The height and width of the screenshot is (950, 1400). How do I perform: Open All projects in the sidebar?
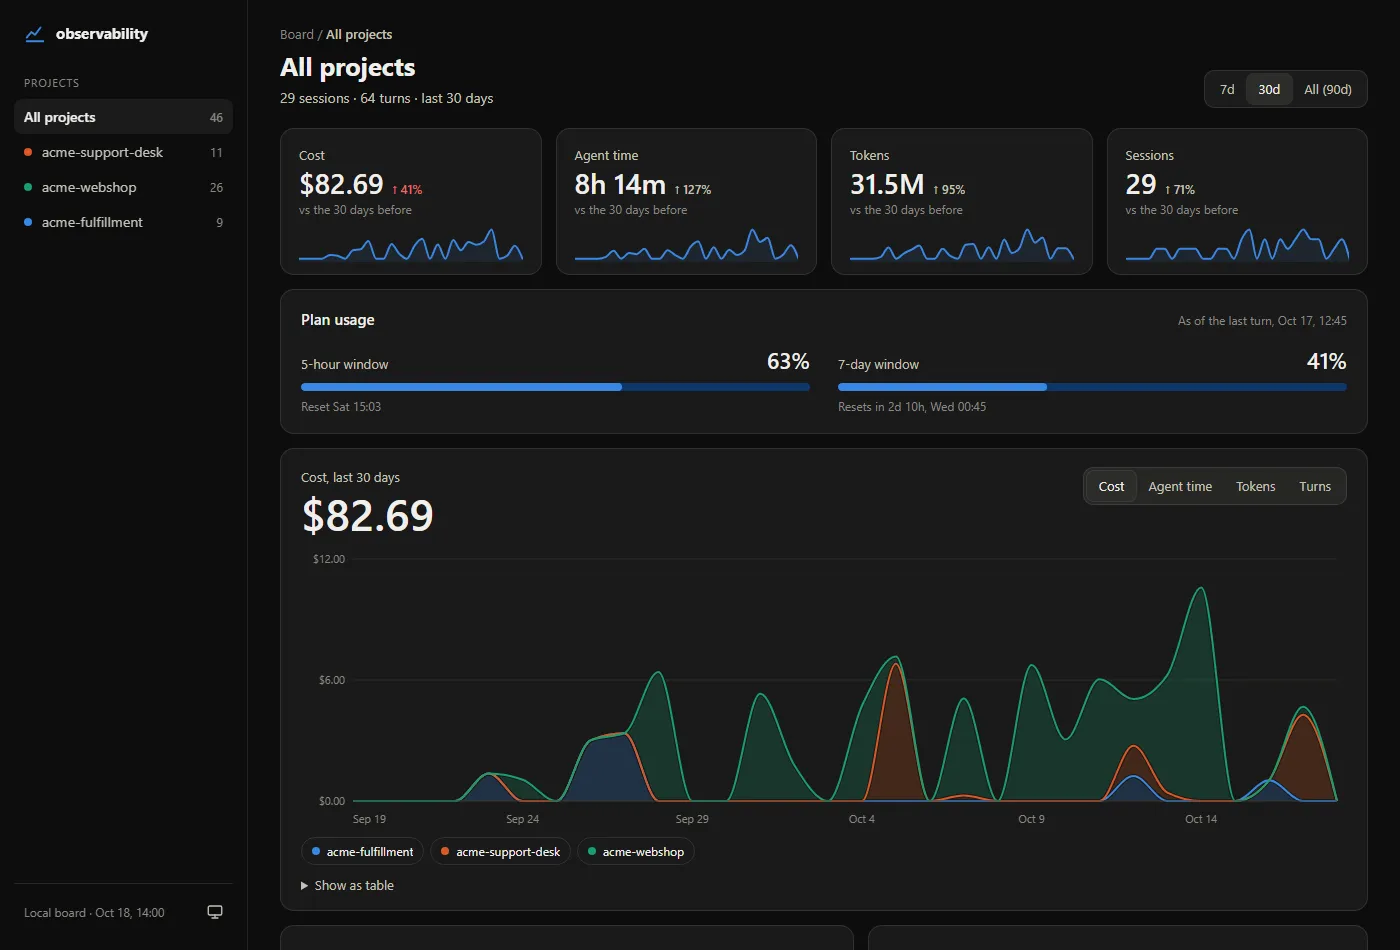tap(123, 117)
